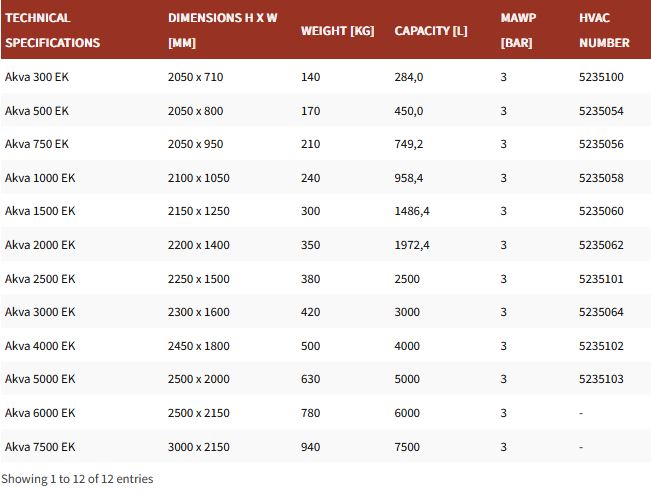This screenshot has height=493, width=651.
Task: Click the HVAC Number column header
Action: point(604,30)
